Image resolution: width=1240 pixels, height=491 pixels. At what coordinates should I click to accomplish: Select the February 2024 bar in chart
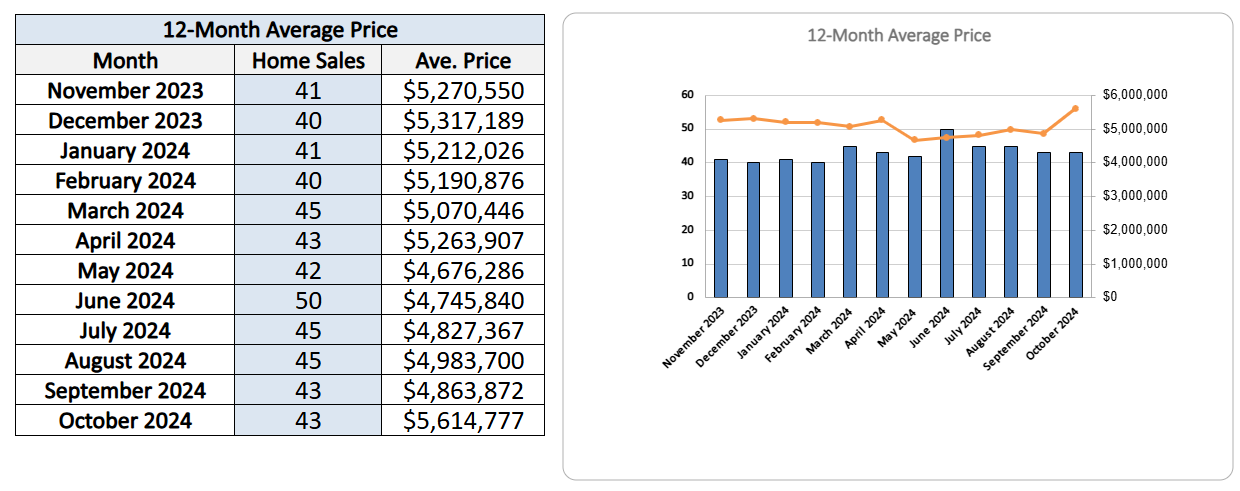click(x=818, y=230)
